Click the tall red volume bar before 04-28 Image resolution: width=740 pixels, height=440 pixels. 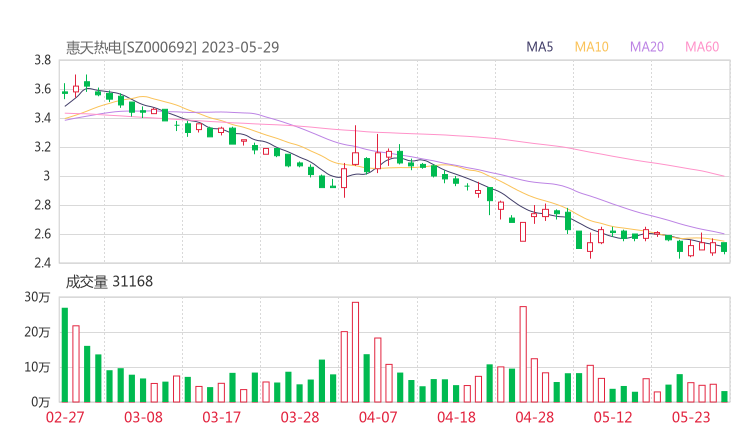click(x=523, y=354)
